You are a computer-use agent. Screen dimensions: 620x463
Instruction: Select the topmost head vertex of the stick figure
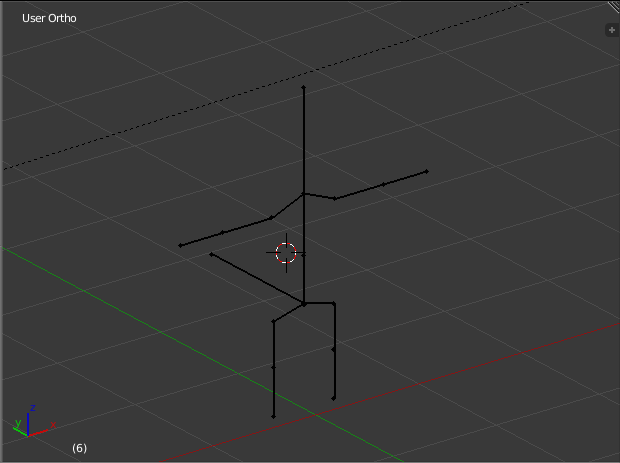(x=304, y=87)
